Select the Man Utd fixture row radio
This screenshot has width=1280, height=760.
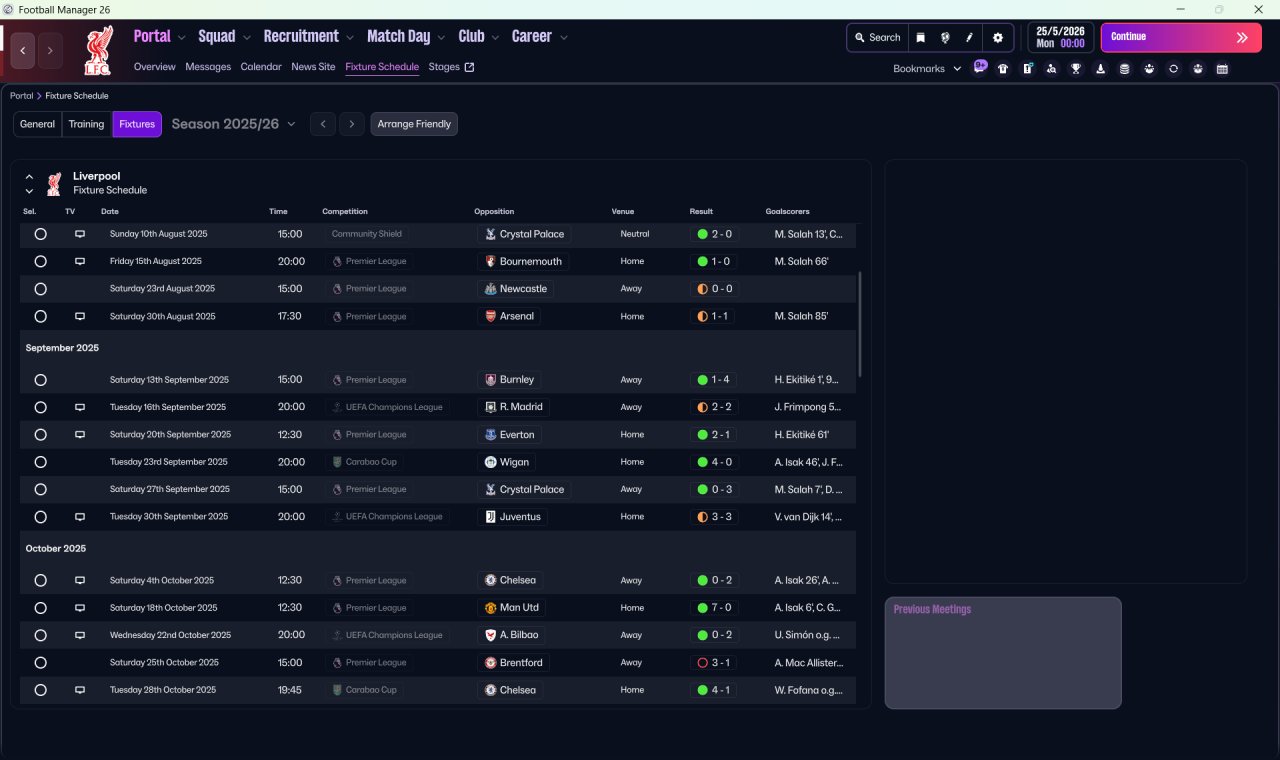click(40, 608)
